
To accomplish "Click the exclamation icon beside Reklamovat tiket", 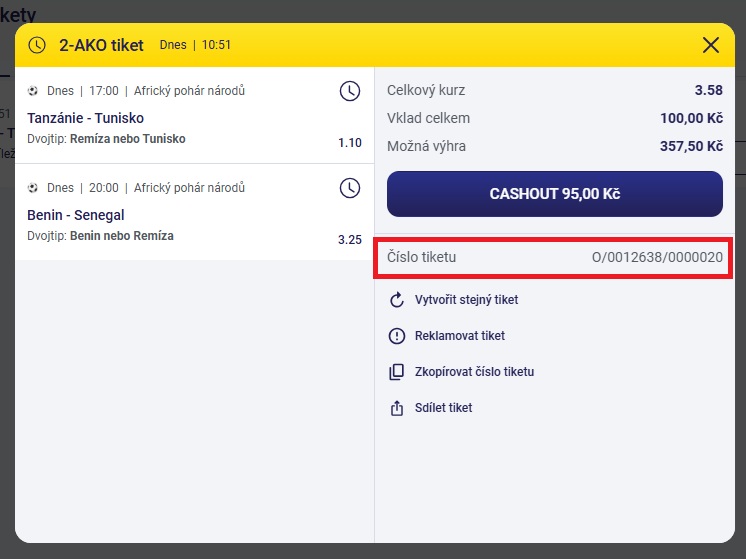I will pyautogui.click(x=396, y=336).
